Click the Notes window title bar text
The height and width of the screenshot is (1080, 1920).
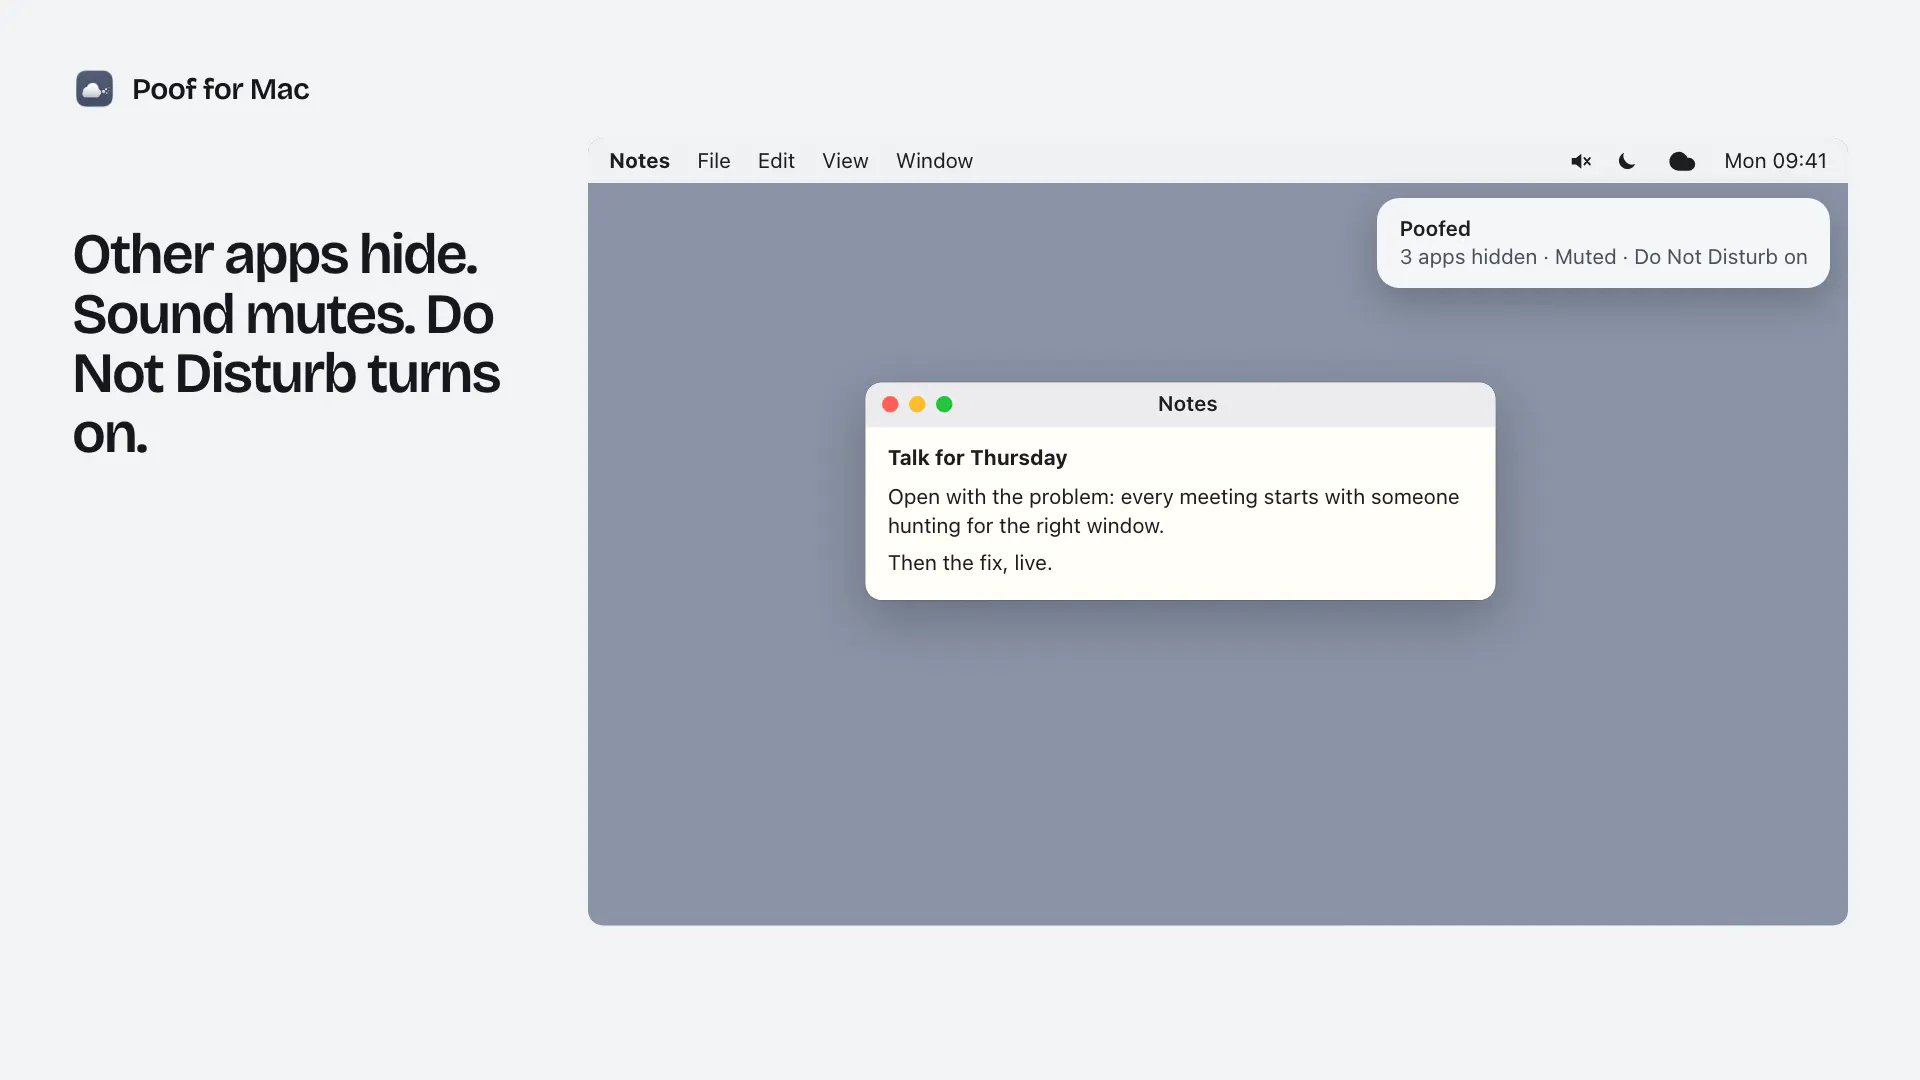(x=1187, y=404)
